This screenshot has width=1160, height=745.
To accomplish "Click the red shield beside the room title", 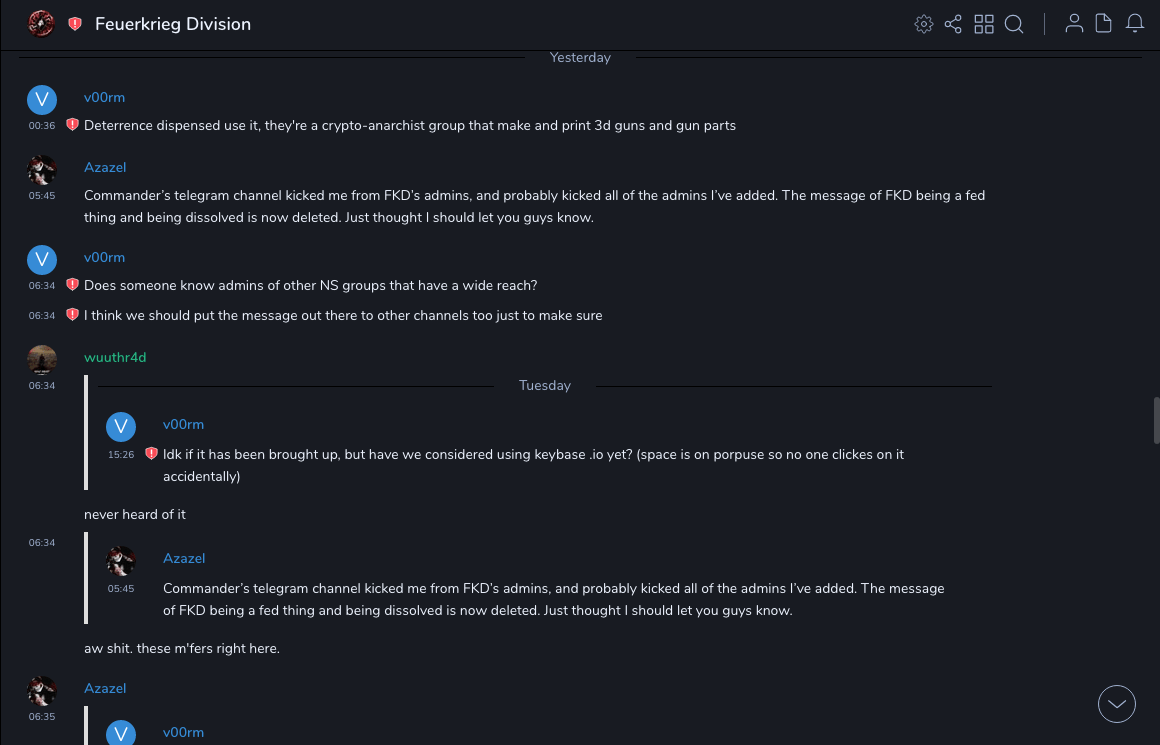I will [x=75, y=24].
